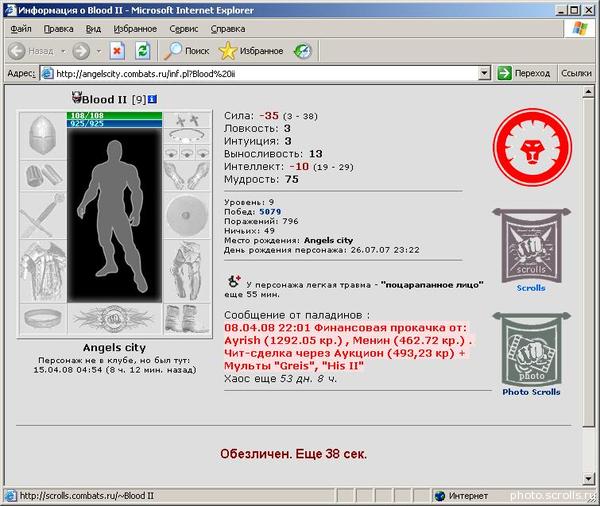The width and height of the screenshot is (600, 506).
Task: Click the Internet zone status bar indicator
Action: click(461, 496)
